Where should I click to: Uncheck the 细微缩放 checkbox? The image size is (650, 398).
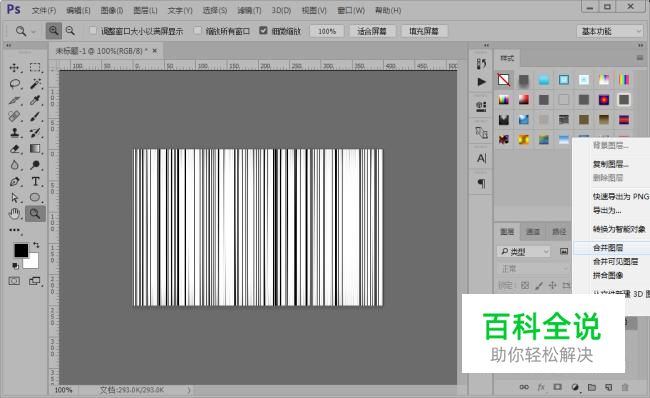[263, 30]
